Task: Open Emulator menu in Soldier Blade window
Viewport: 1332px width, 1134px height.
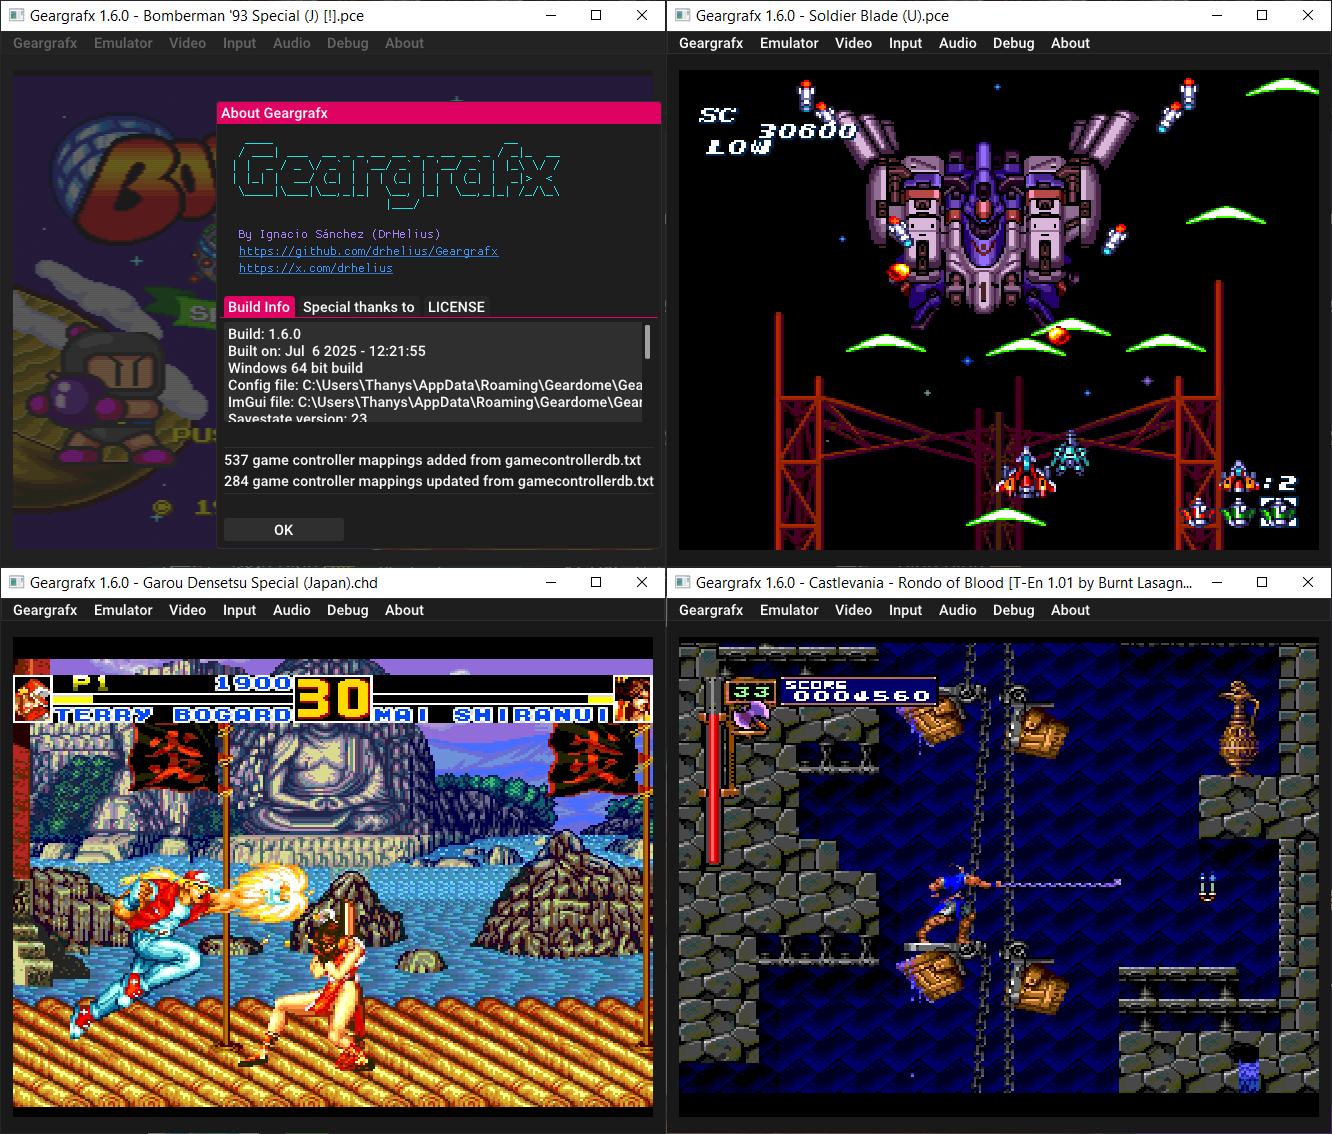Action: point(789,43)
